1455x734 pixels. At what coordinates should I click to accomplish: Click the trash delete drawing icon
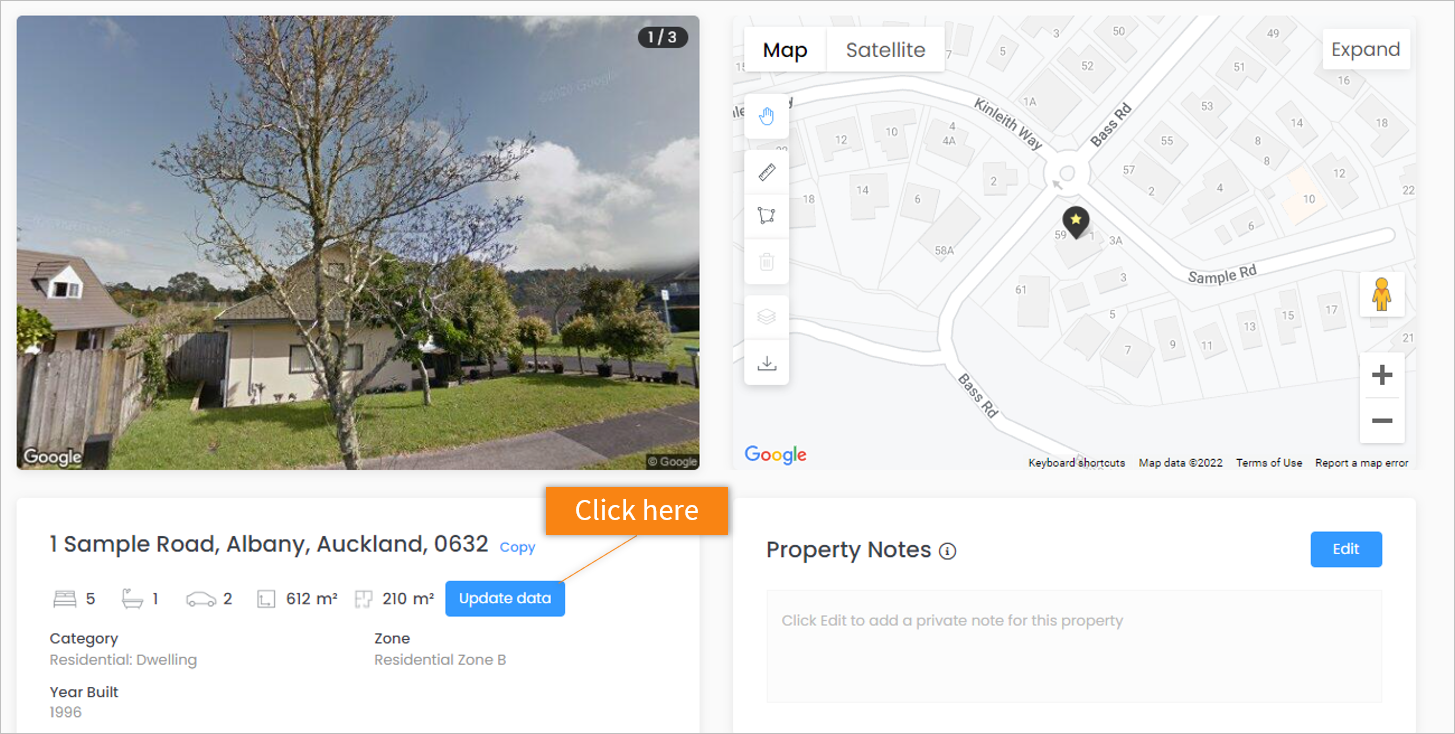(767, 262)
